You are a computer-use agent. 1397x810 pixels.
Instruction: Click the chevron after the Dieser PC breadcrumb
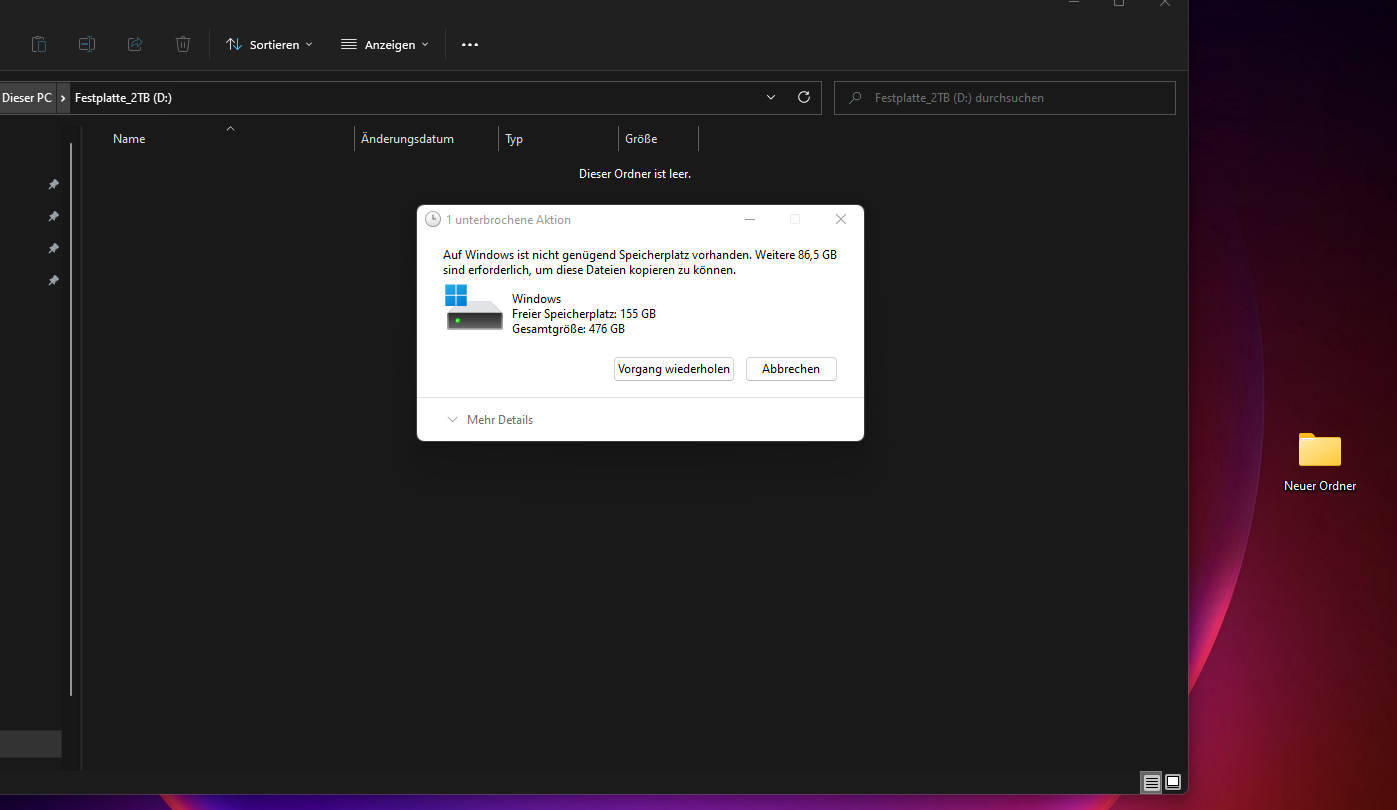64,98
